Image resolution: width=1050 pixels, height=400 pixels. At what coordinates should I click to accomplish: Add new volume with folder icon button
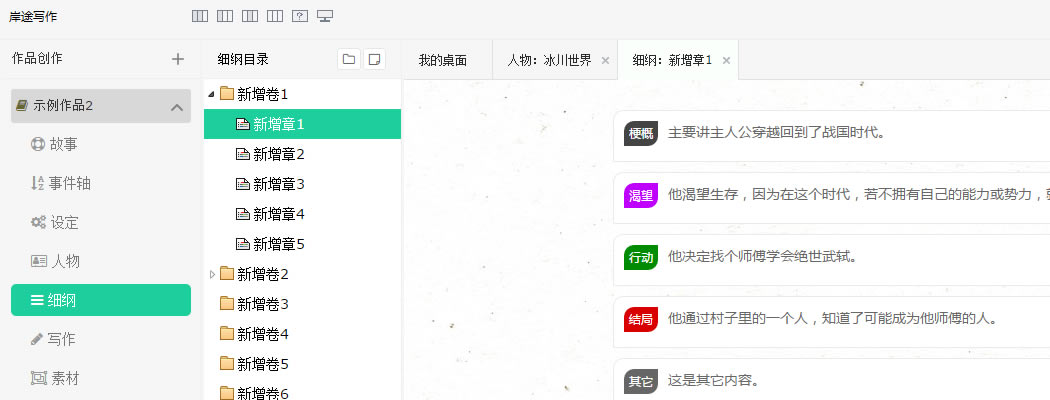tap(349, 59)
